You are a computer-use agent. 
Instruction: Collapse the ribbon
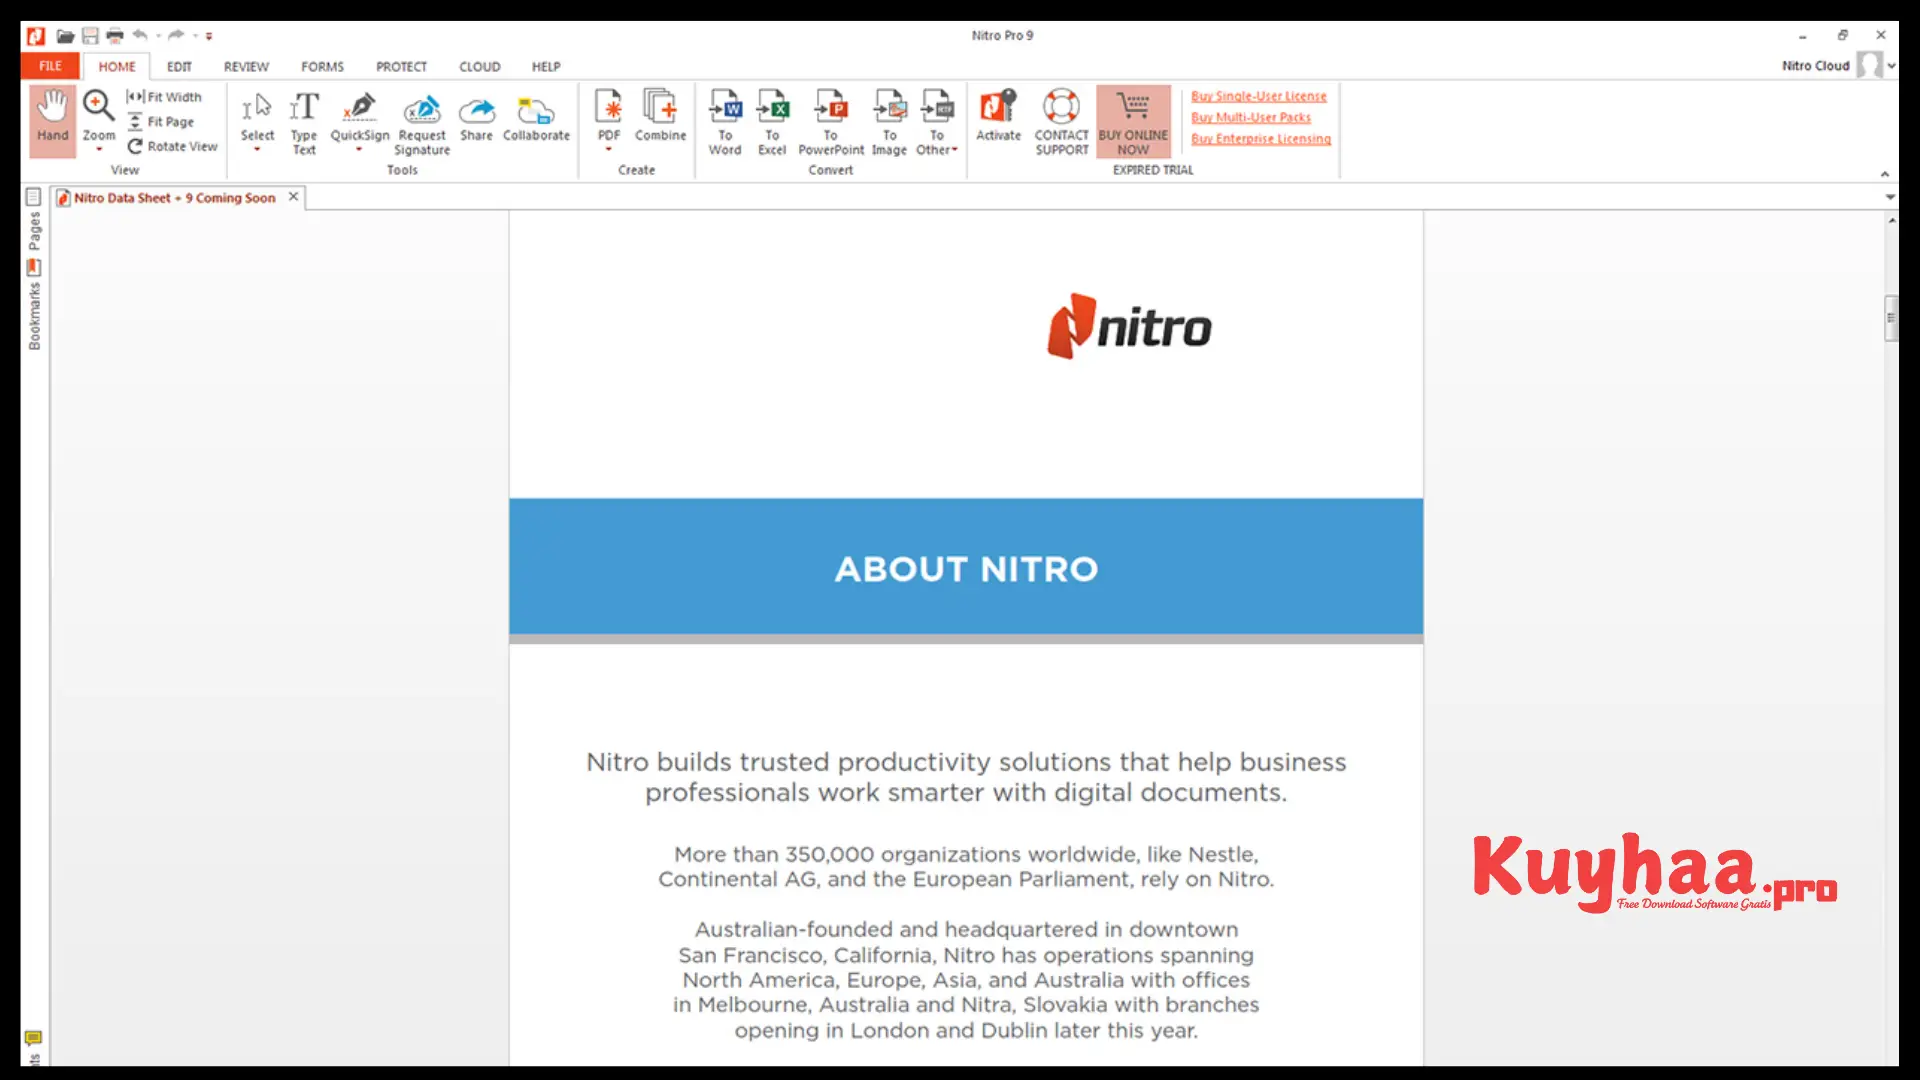[x=1885, y=174]
